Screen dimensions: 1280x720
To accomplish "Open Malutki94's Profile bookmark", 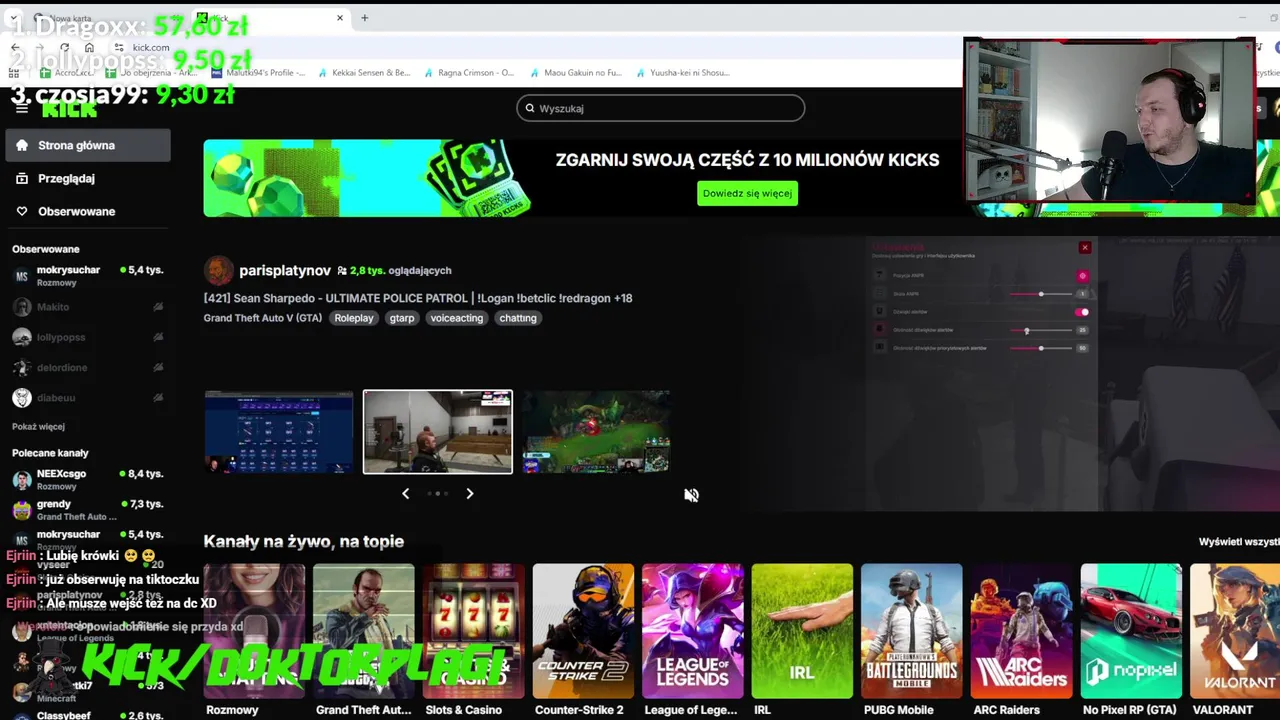I will (x=258, y=73).
